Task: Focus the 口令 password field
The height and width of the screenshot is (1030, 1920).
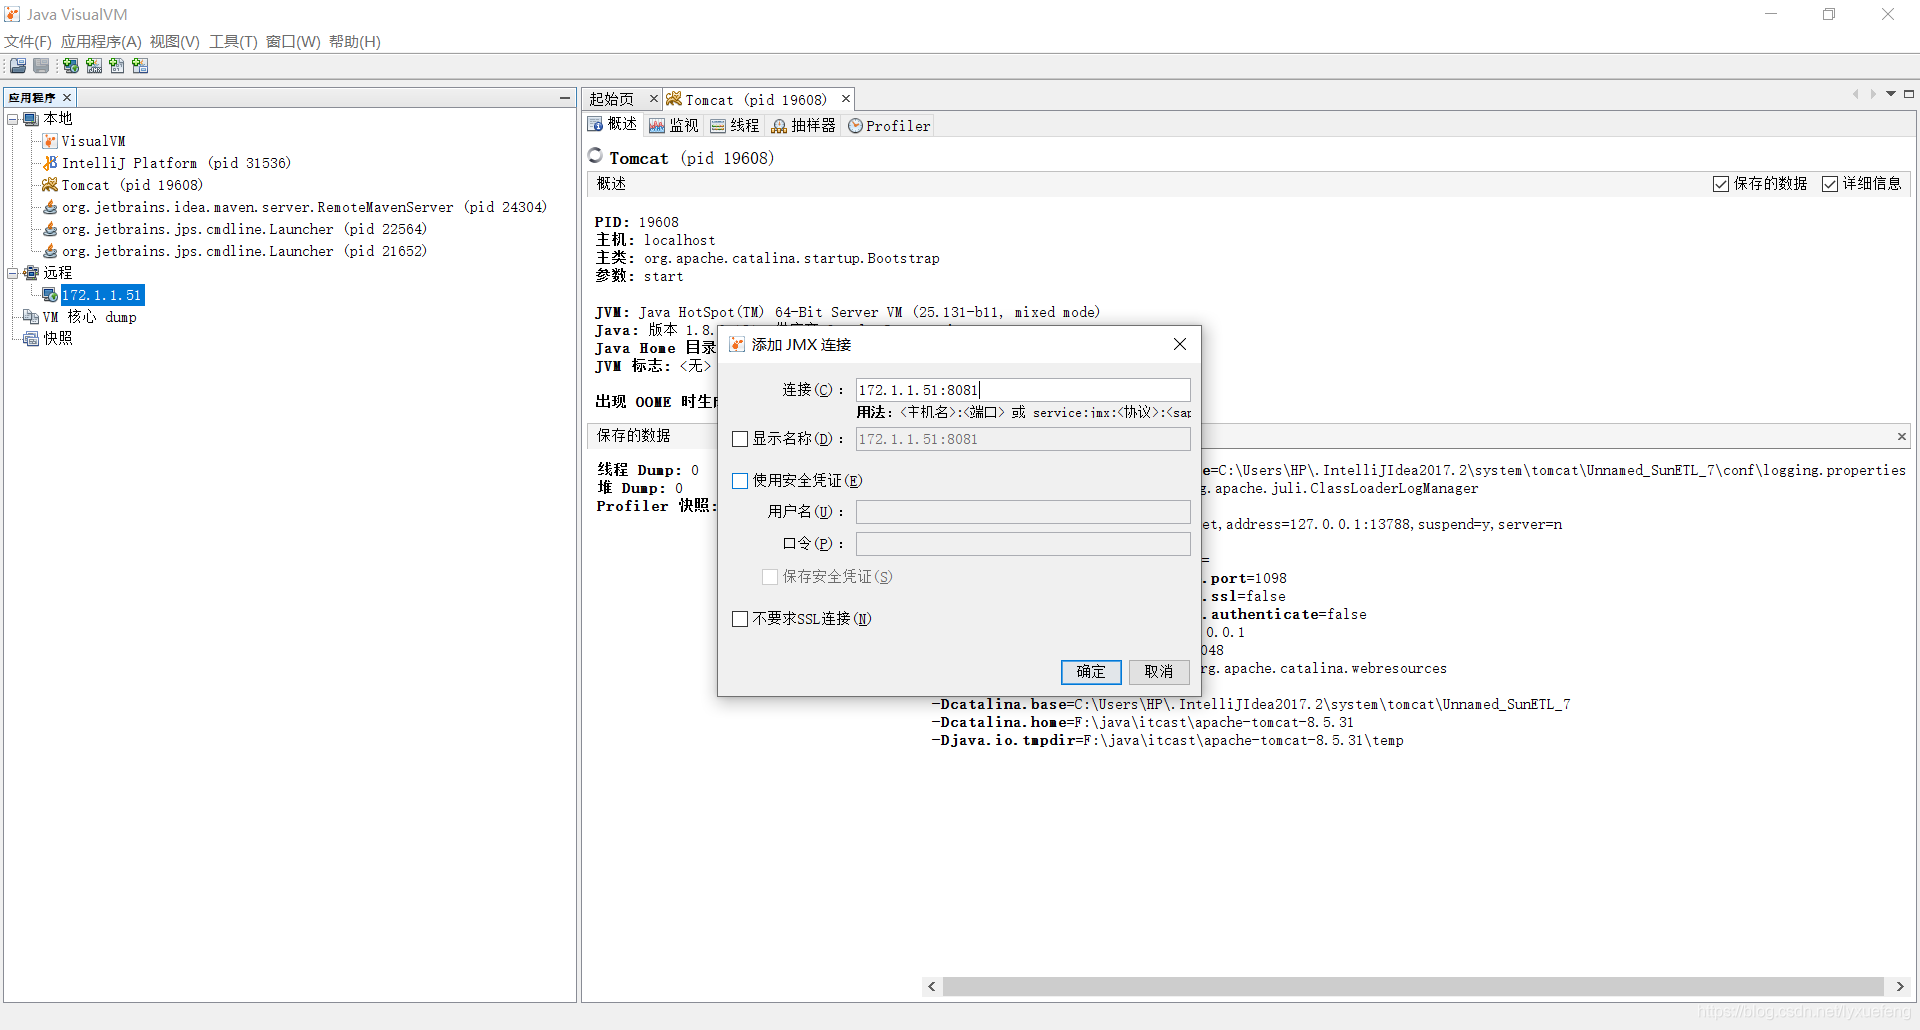Action: 1023,544
